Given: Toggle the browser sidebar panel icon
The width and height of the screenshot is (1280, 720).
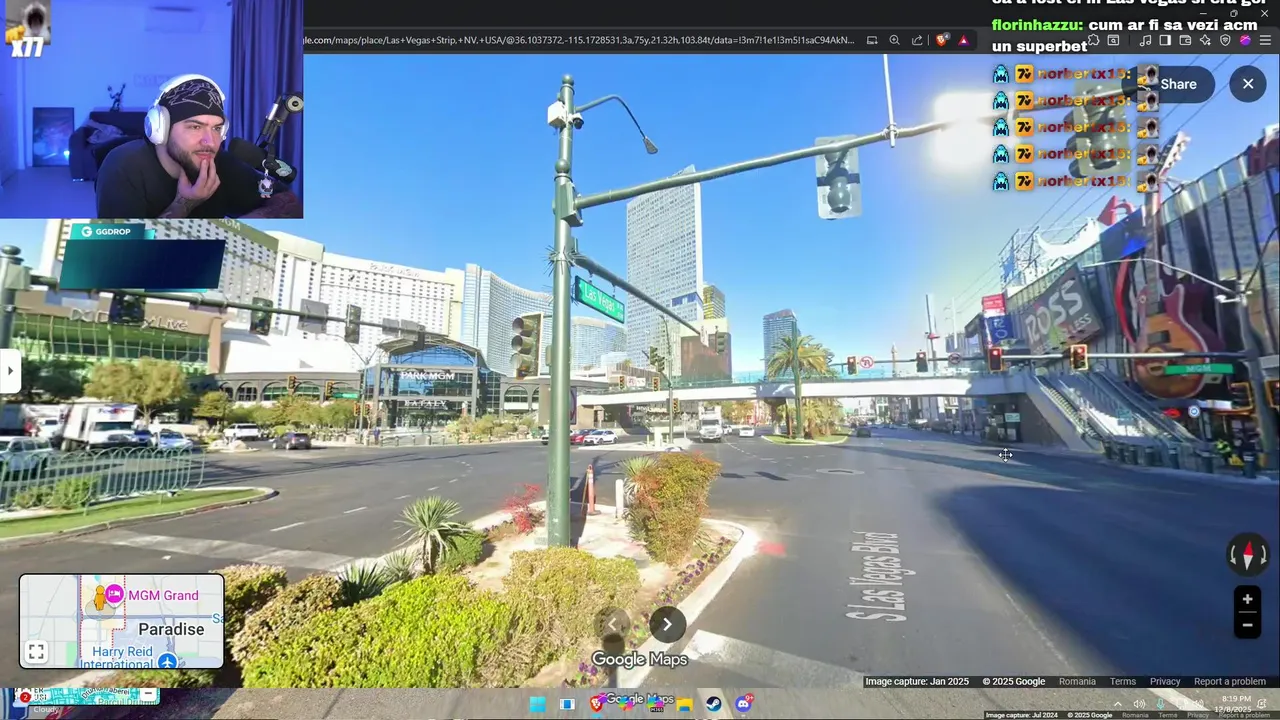Looking at the screenshot, I should [x=1165, y=40].
